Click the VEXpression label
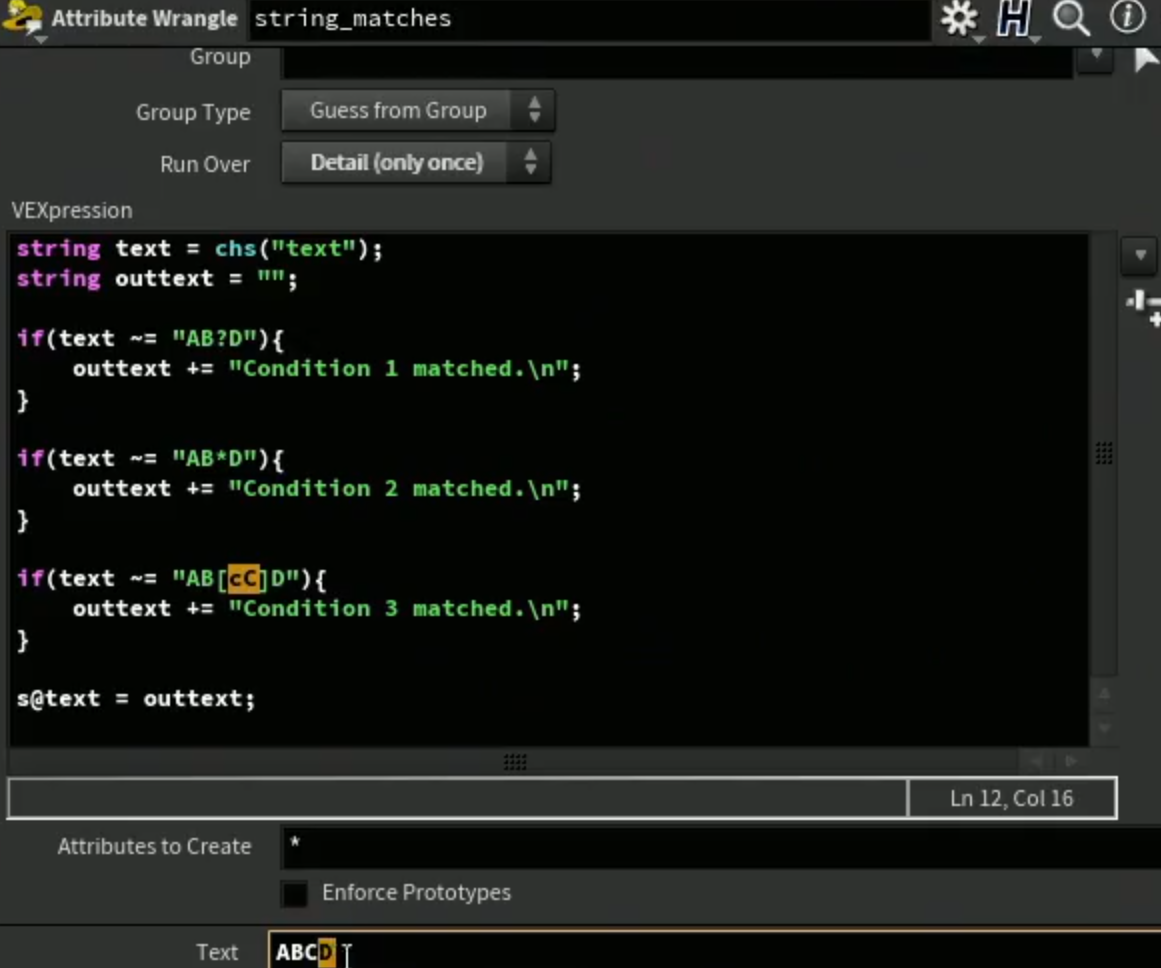This screenshot has width=1161, height=968. (x=72, y=210)
